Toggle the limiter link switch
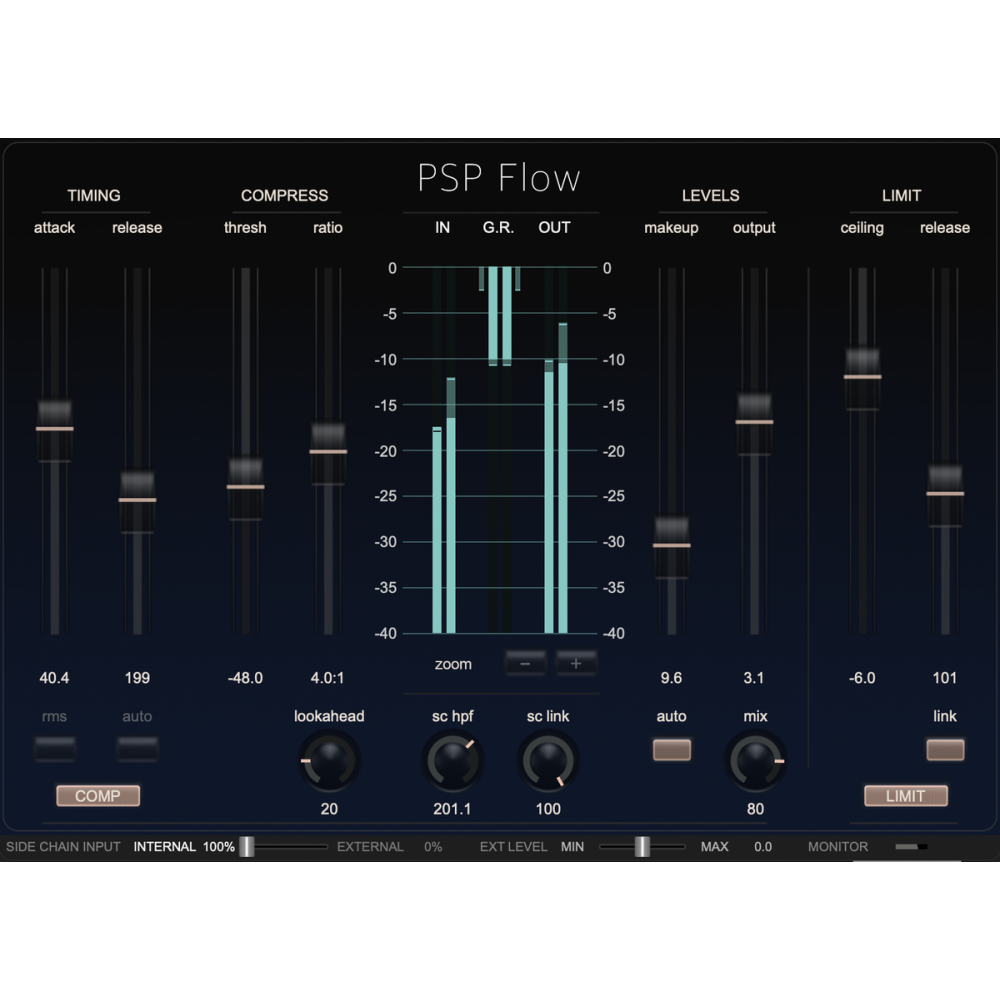The image size is (1000, 1000). click(945, 749)
